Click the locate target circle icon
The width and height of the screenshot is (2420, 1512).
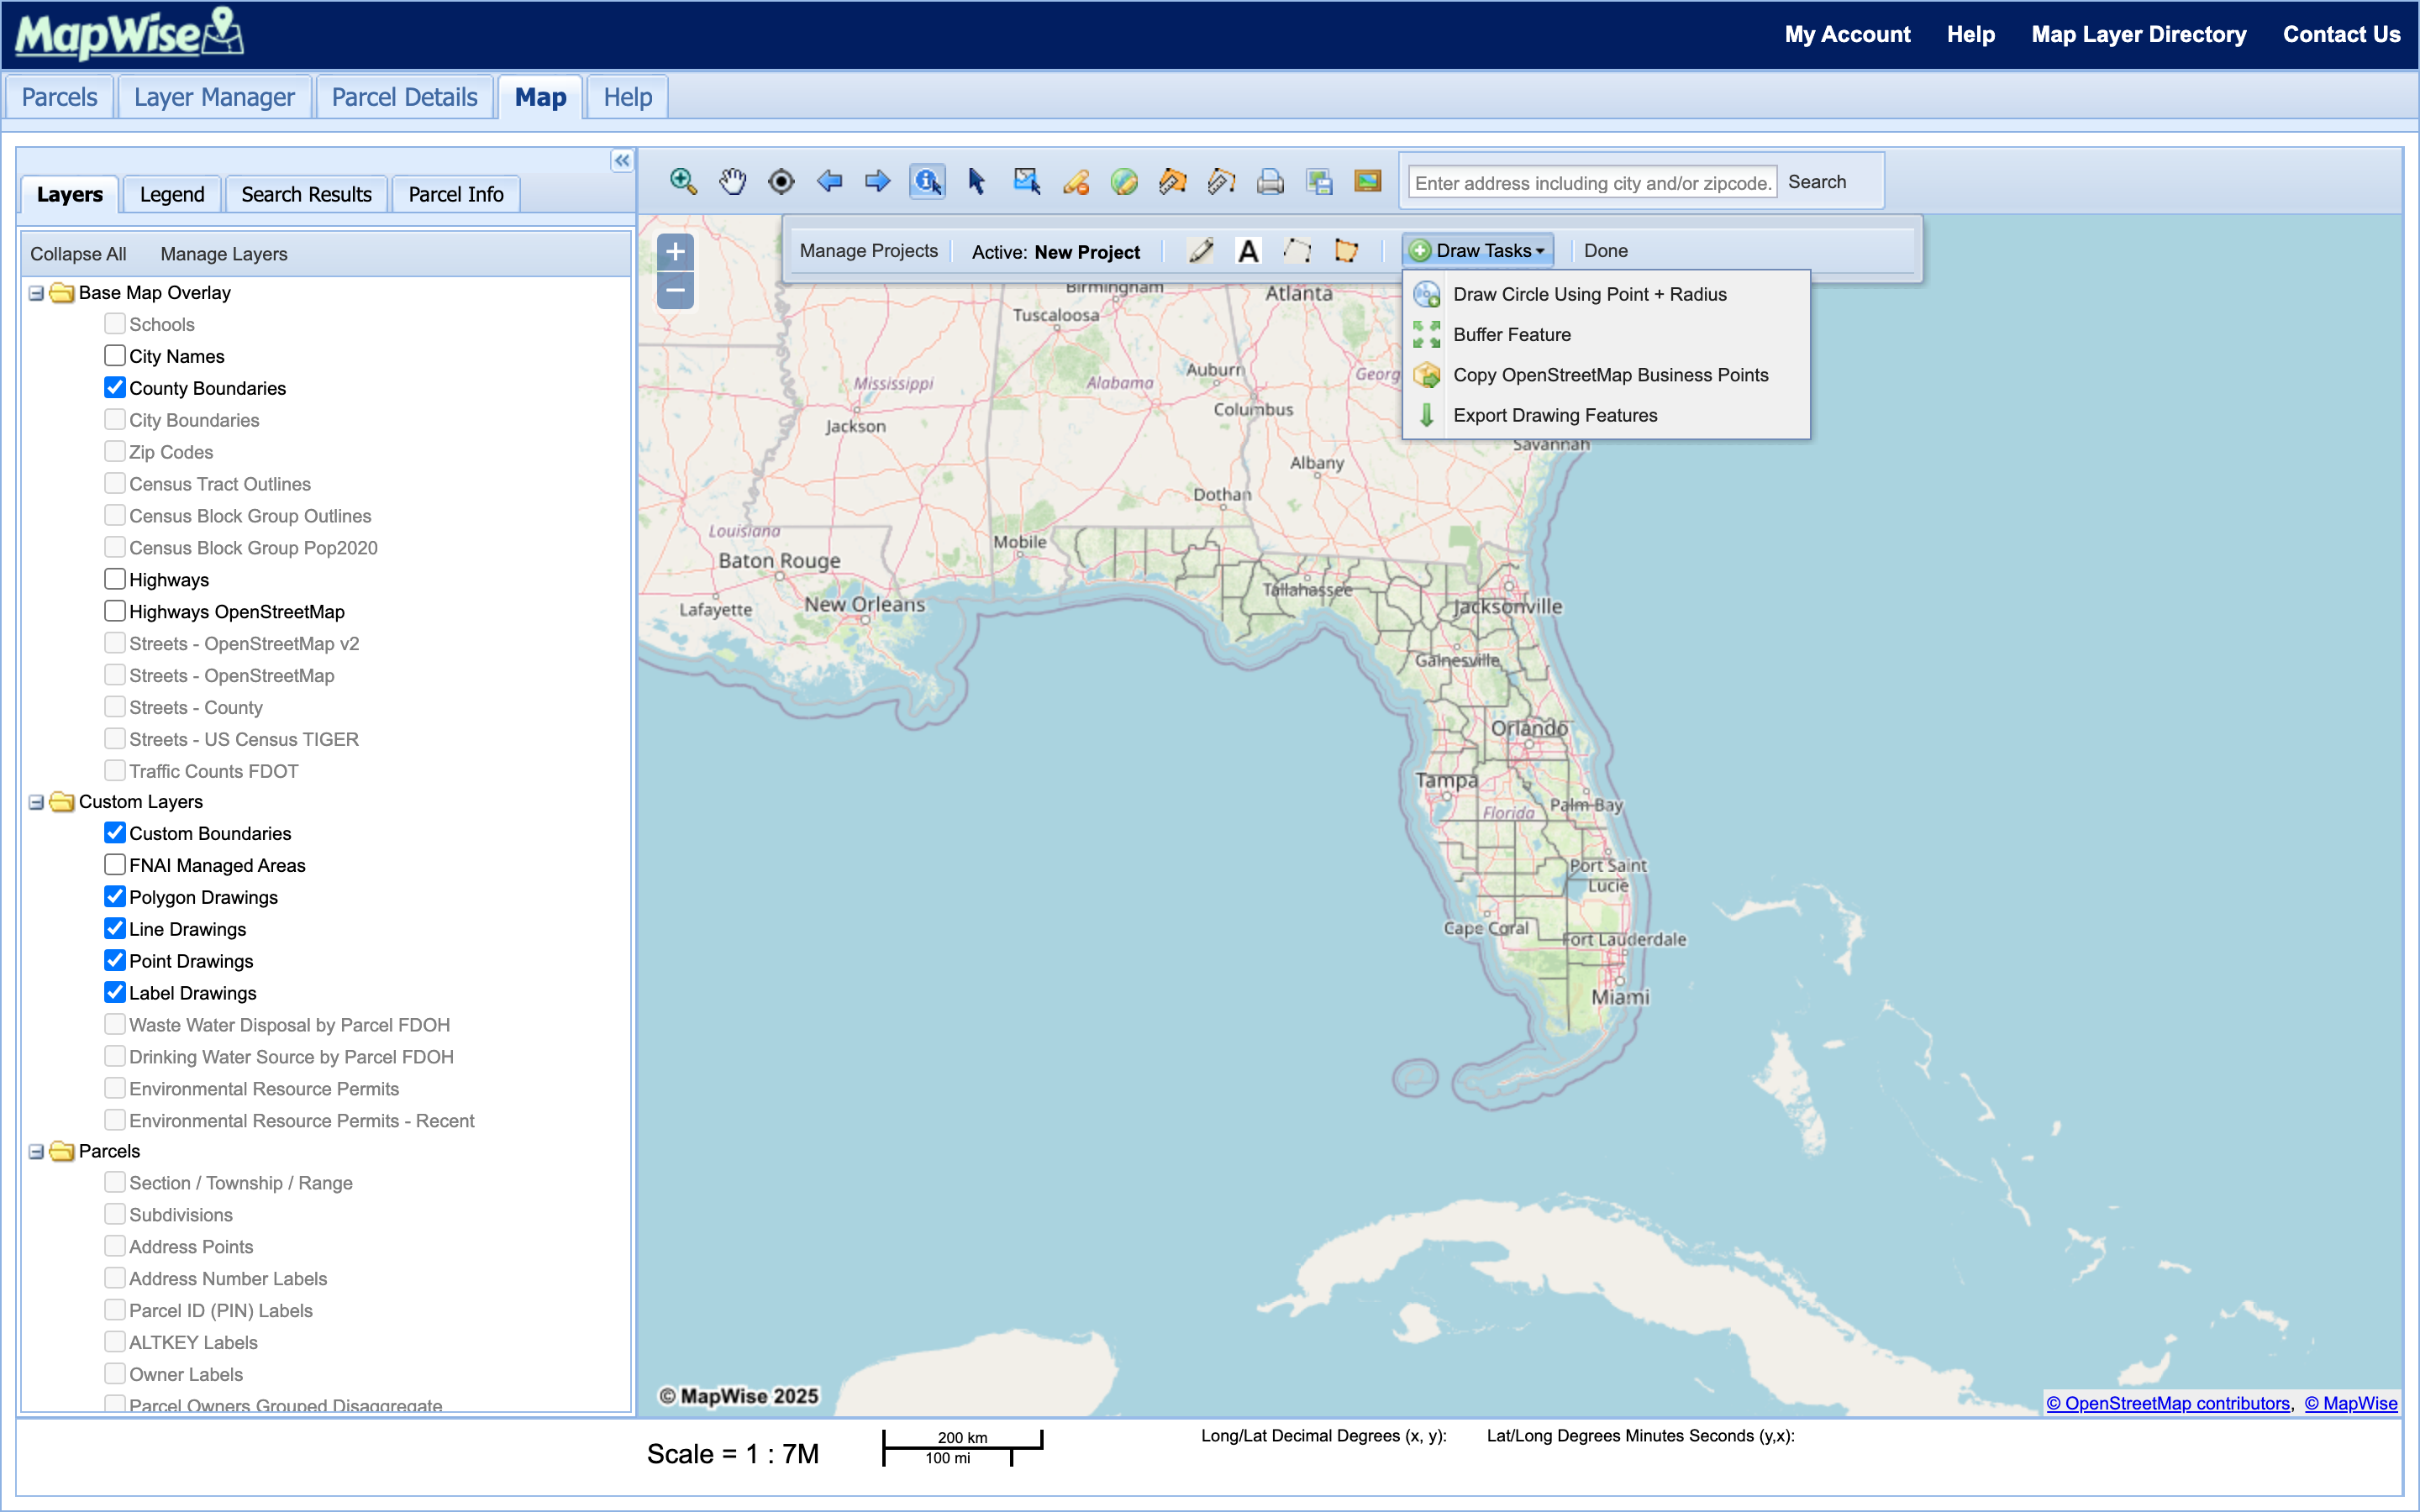coord(781,181)
